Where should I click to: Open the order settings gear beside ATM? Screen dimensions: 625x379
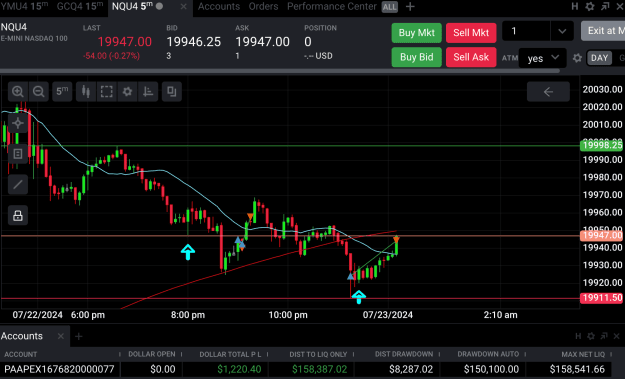click(x=577, y=58)
